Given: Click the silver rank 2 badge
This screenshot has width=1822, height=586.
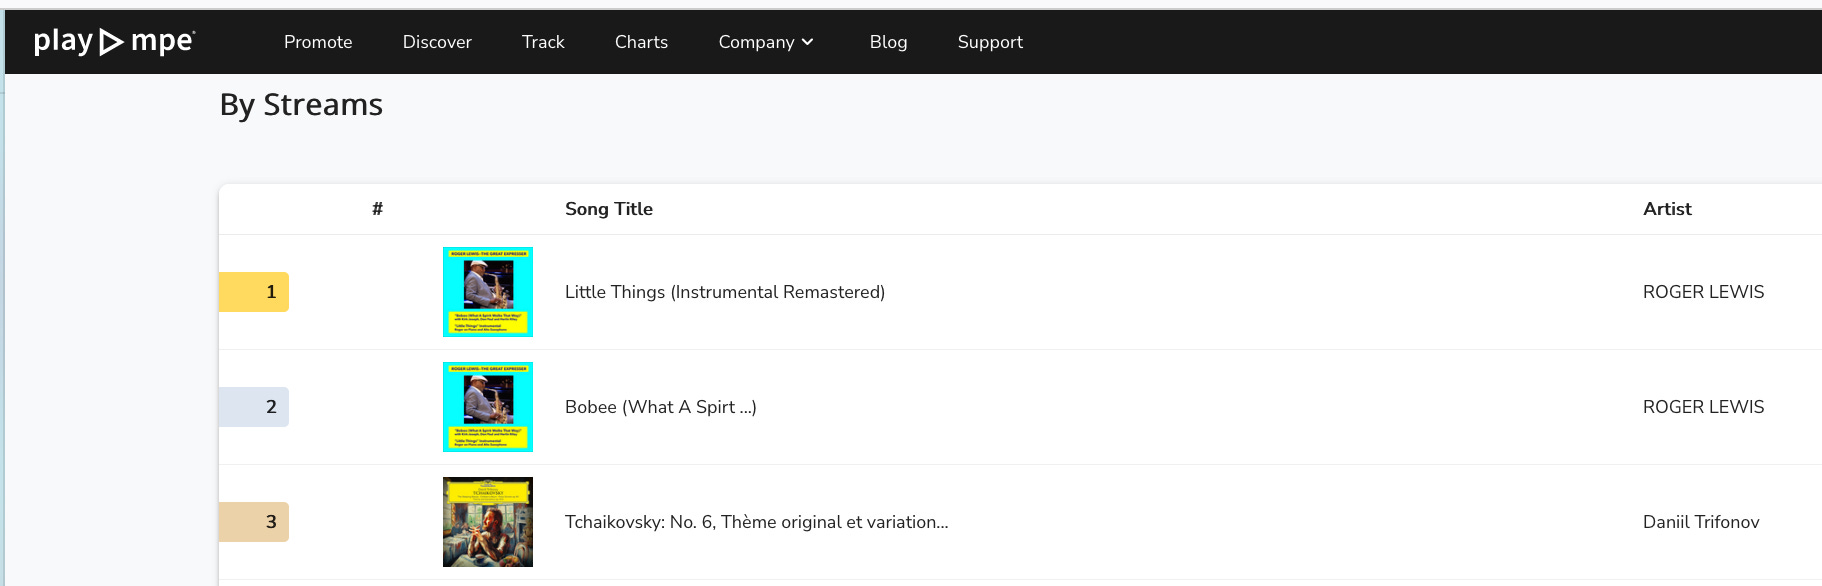Looking at the screenshot, I should tap(254, 407).
